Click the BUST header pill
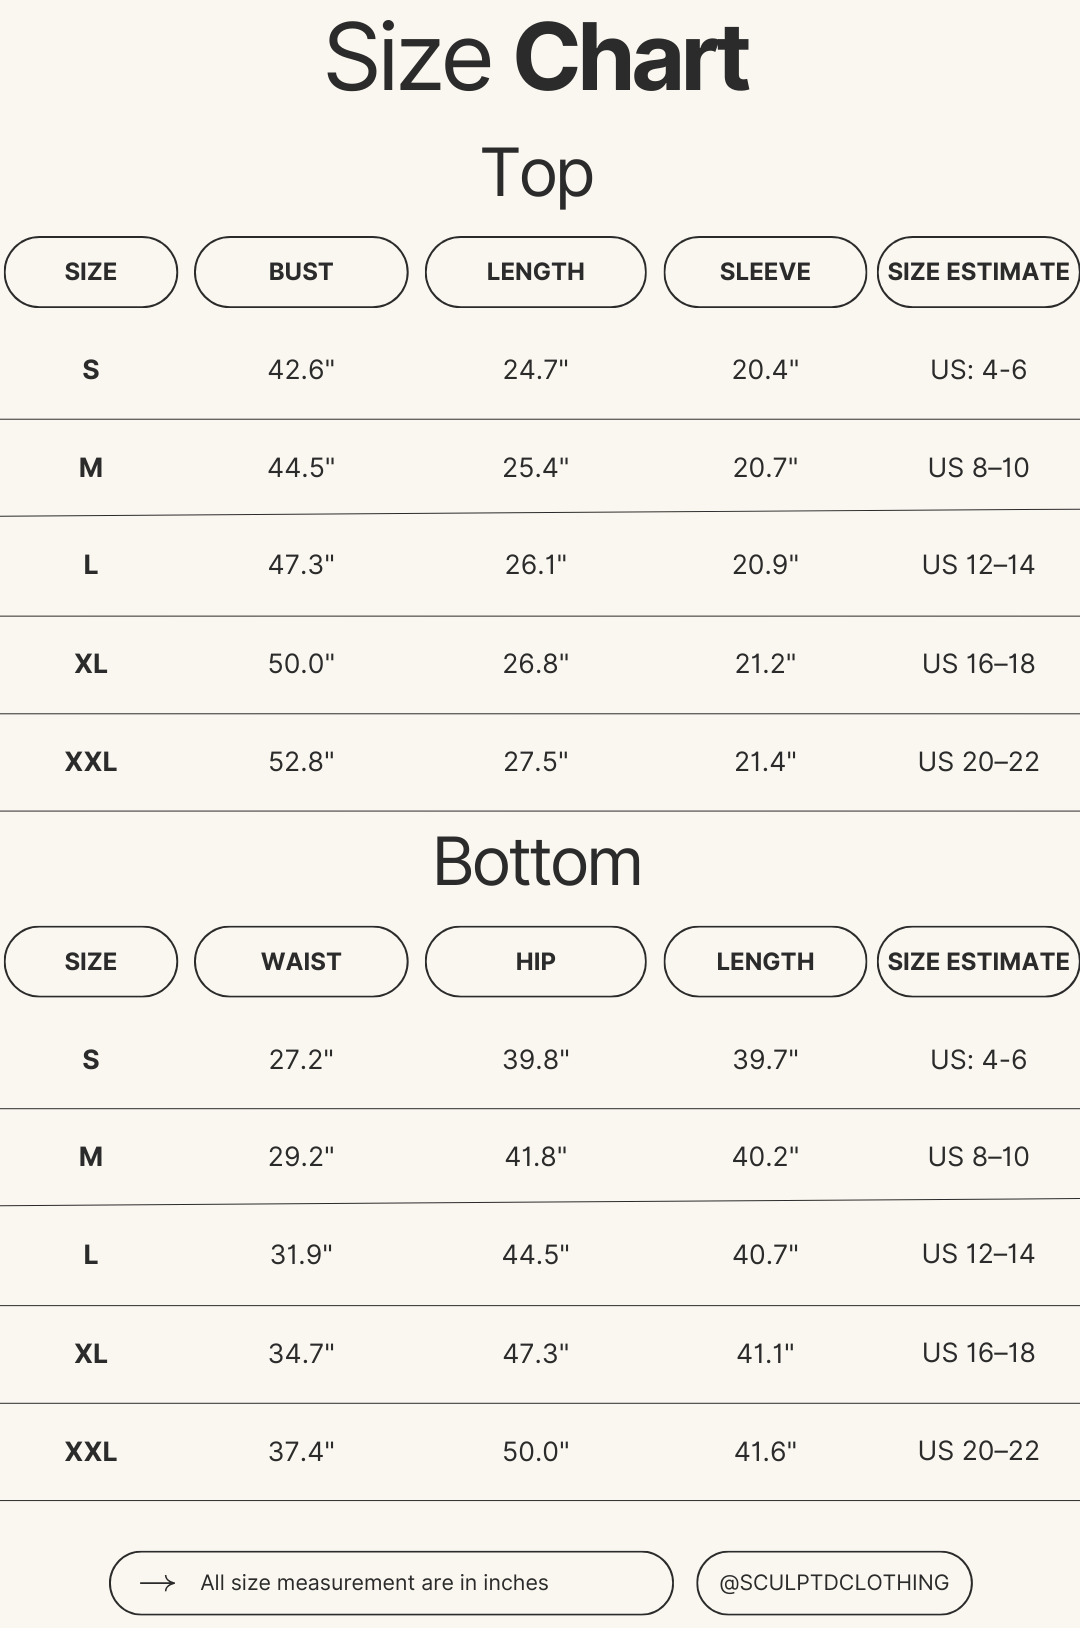 [301, 272]
